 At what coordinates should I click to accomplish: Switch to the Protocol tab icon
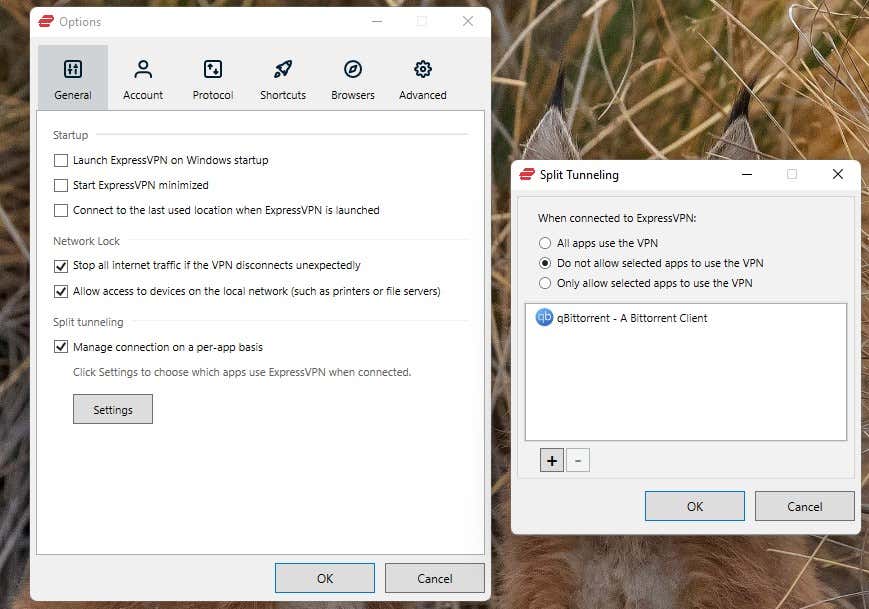[x=213, y=69]
